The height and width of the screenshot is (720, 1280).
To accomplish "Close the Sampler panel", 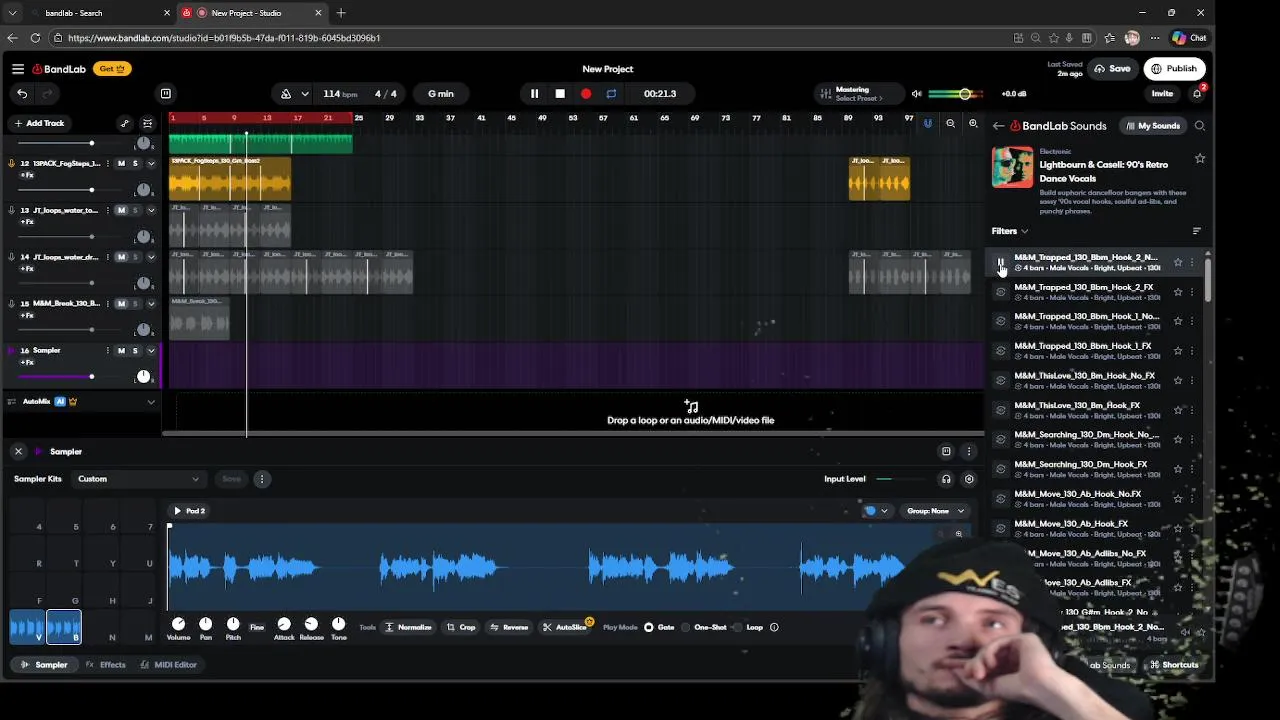I will [18, 452].
